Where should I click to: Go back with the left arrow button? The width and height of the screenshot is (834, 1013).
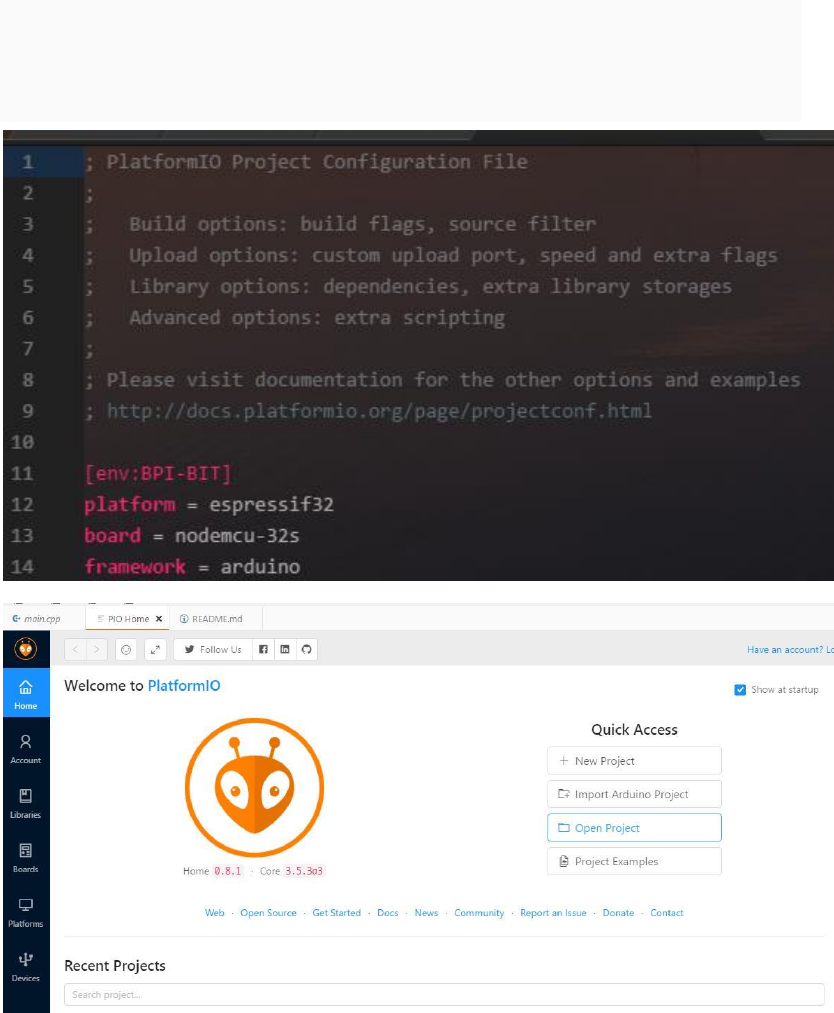76,649
